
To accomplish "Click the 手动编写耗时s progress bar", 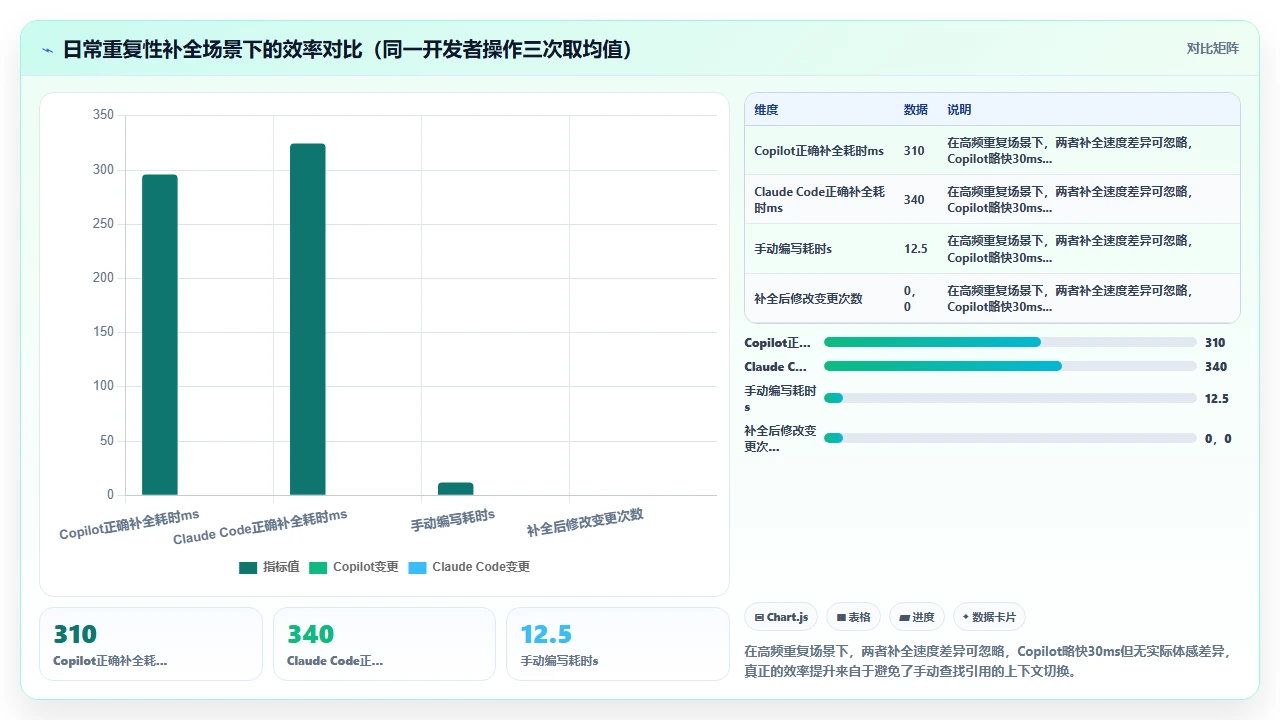I will point(1010,398).
